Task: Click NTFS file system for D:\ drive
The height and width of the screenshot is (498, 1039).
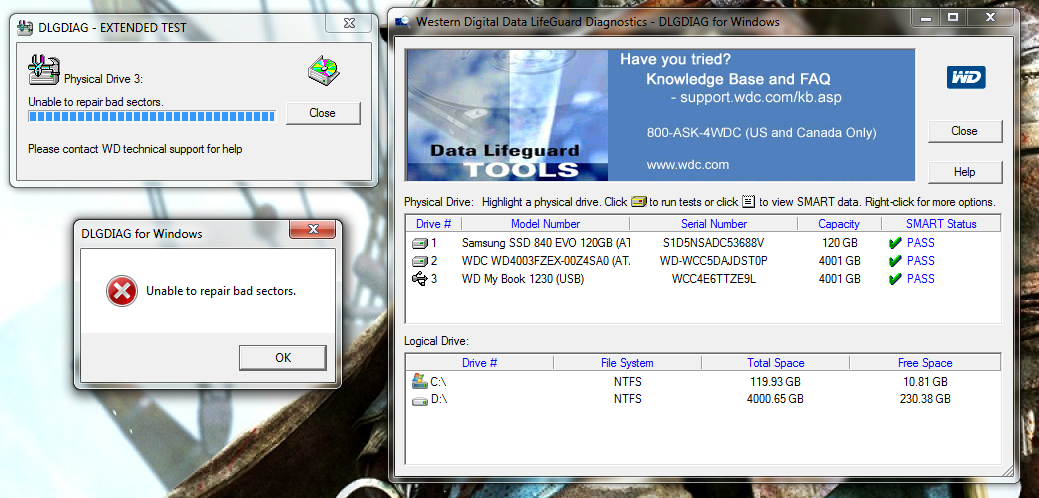Action: pos(628,400)
